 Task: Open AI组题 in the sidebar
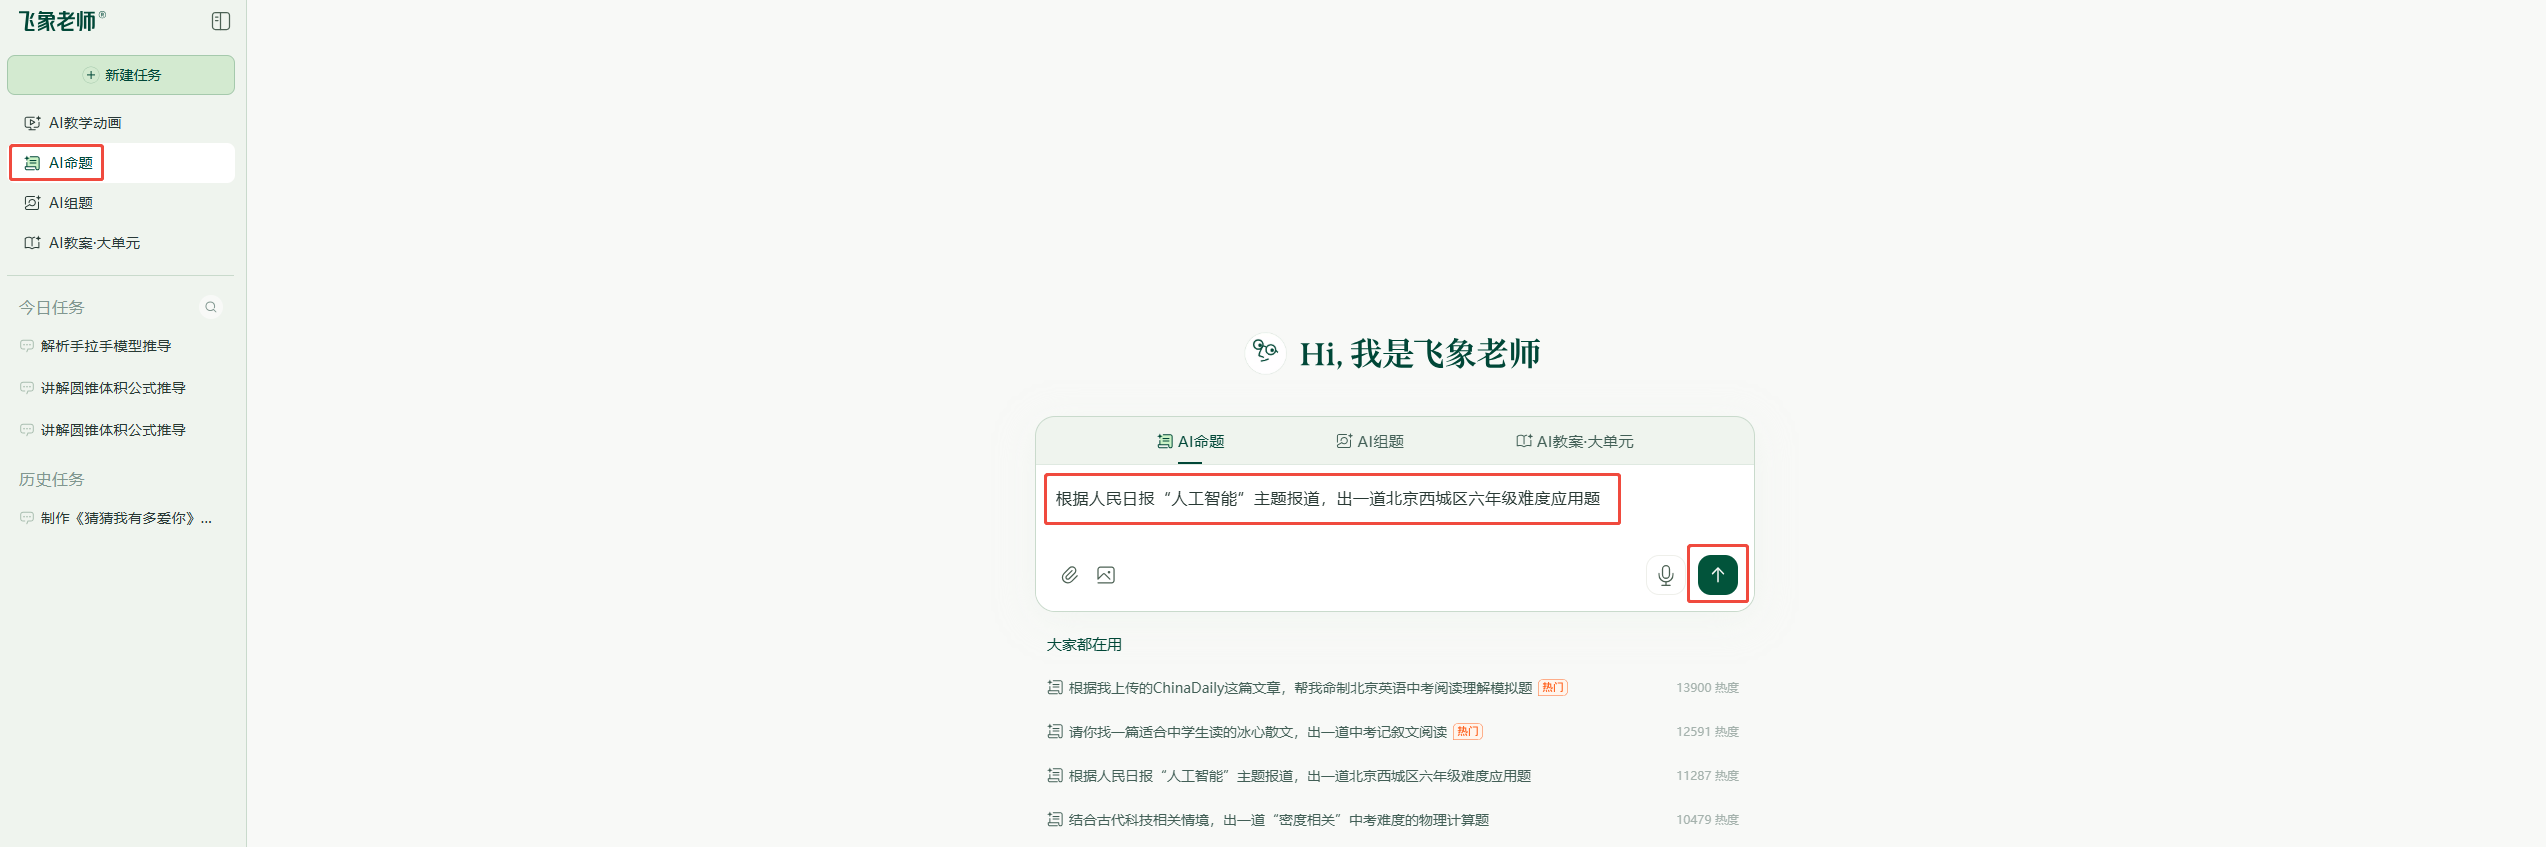click(70, 203)
